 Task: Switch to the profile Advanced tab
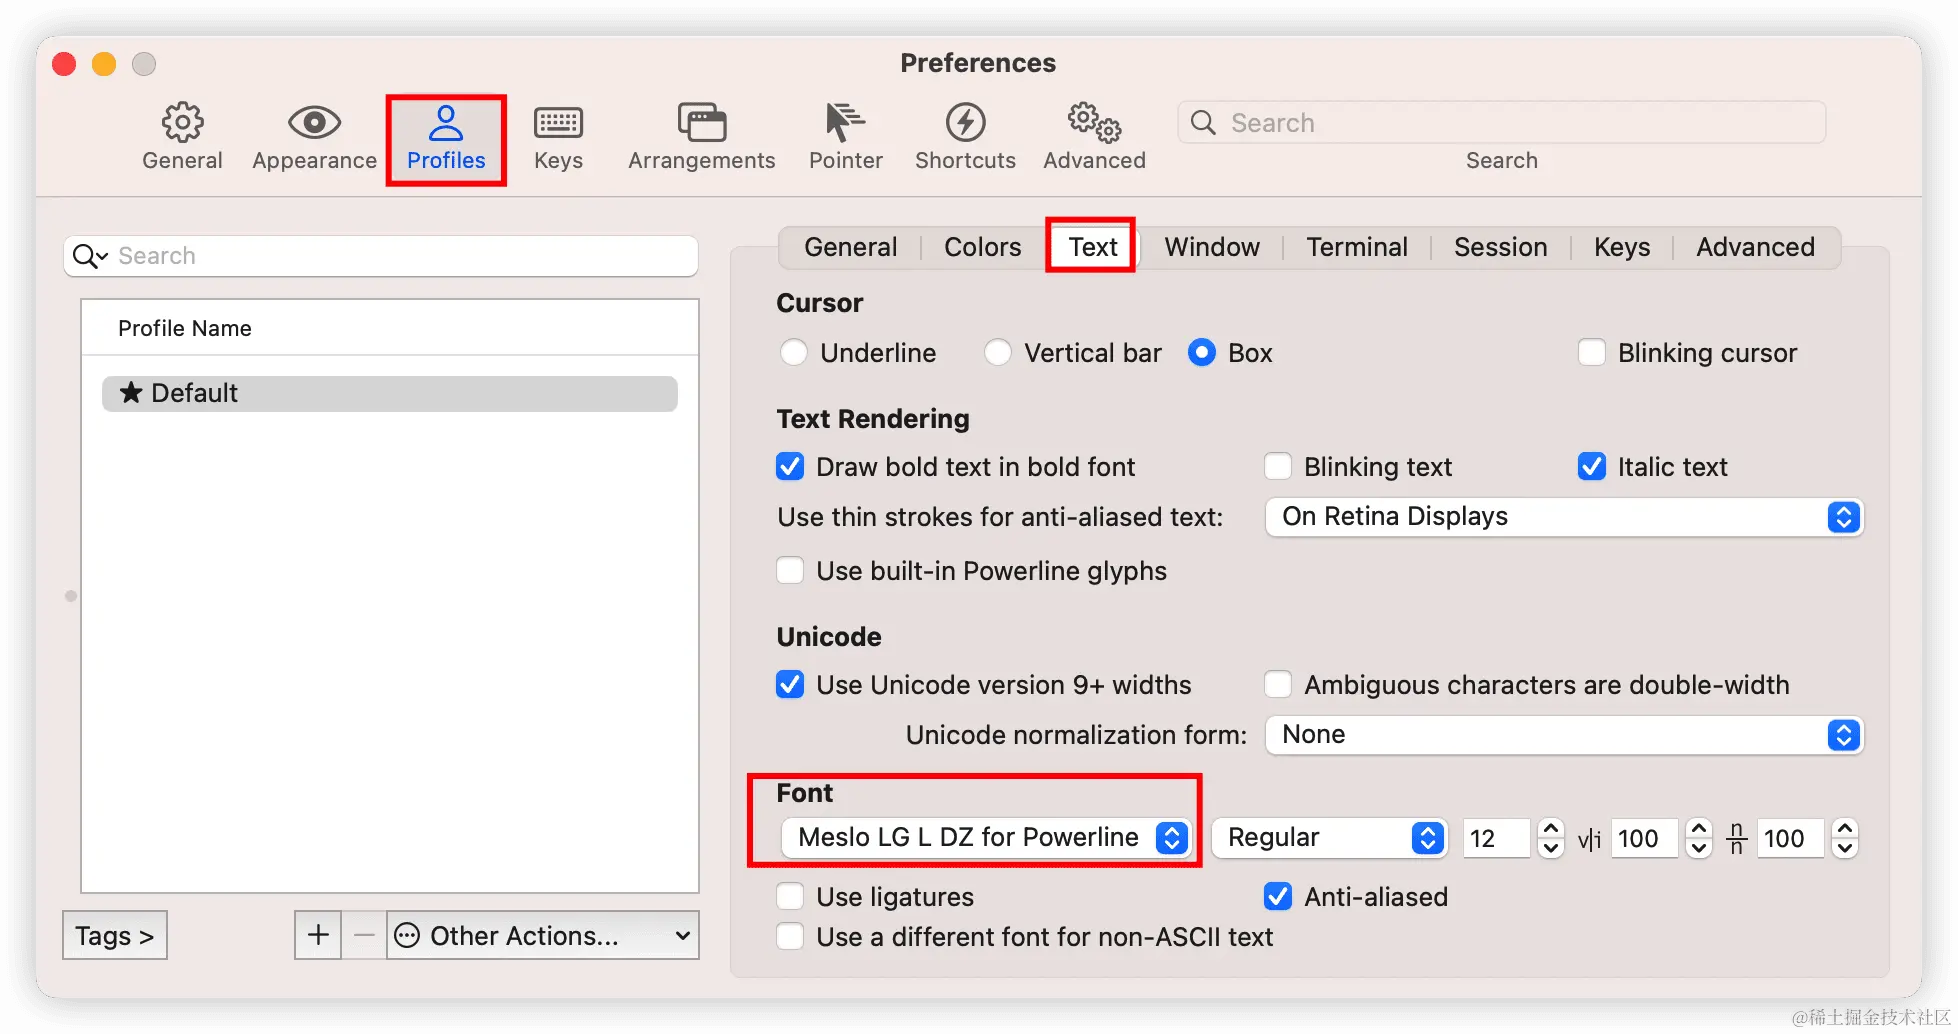pyautogui.click(x=1755, y=247)
